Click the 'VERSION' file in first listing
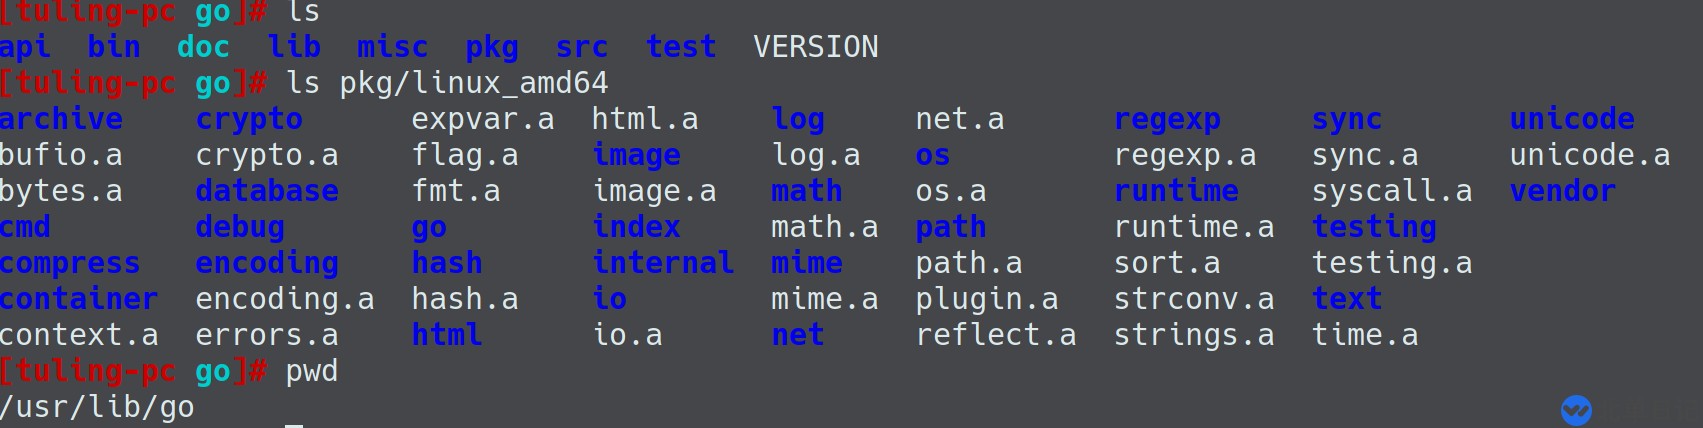This screenshot has width=1703, height=428. pyautogui.click(x=816, y=47)
